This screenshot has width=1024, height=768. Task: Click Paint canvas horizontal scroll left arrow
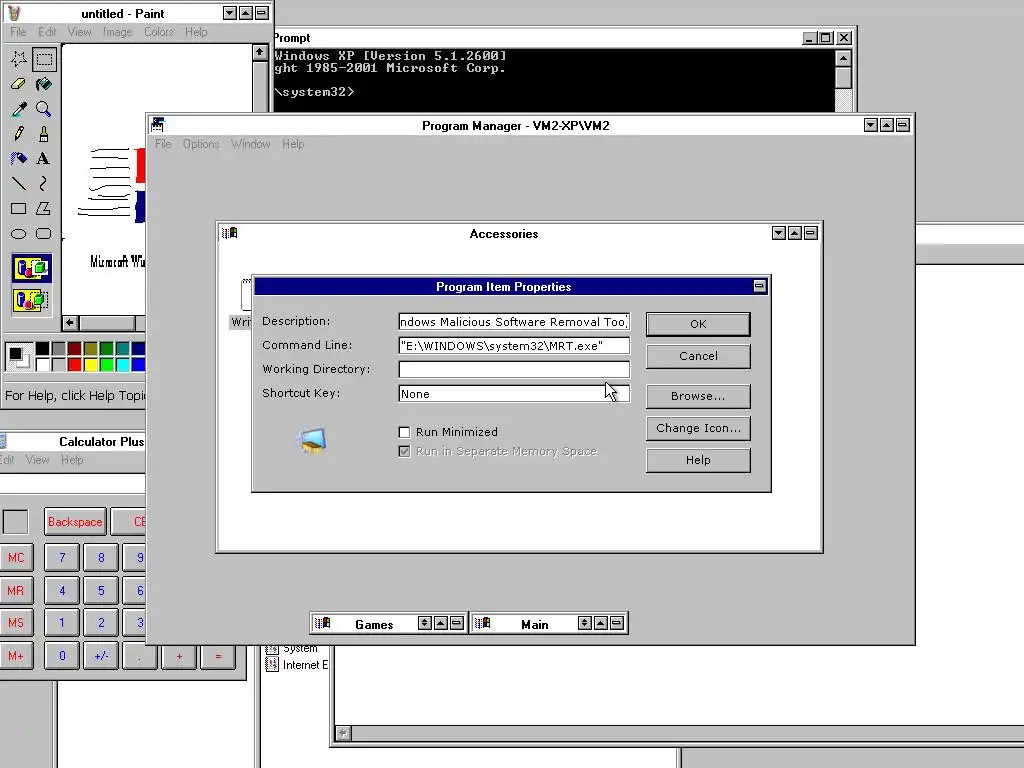pos(70,323)
